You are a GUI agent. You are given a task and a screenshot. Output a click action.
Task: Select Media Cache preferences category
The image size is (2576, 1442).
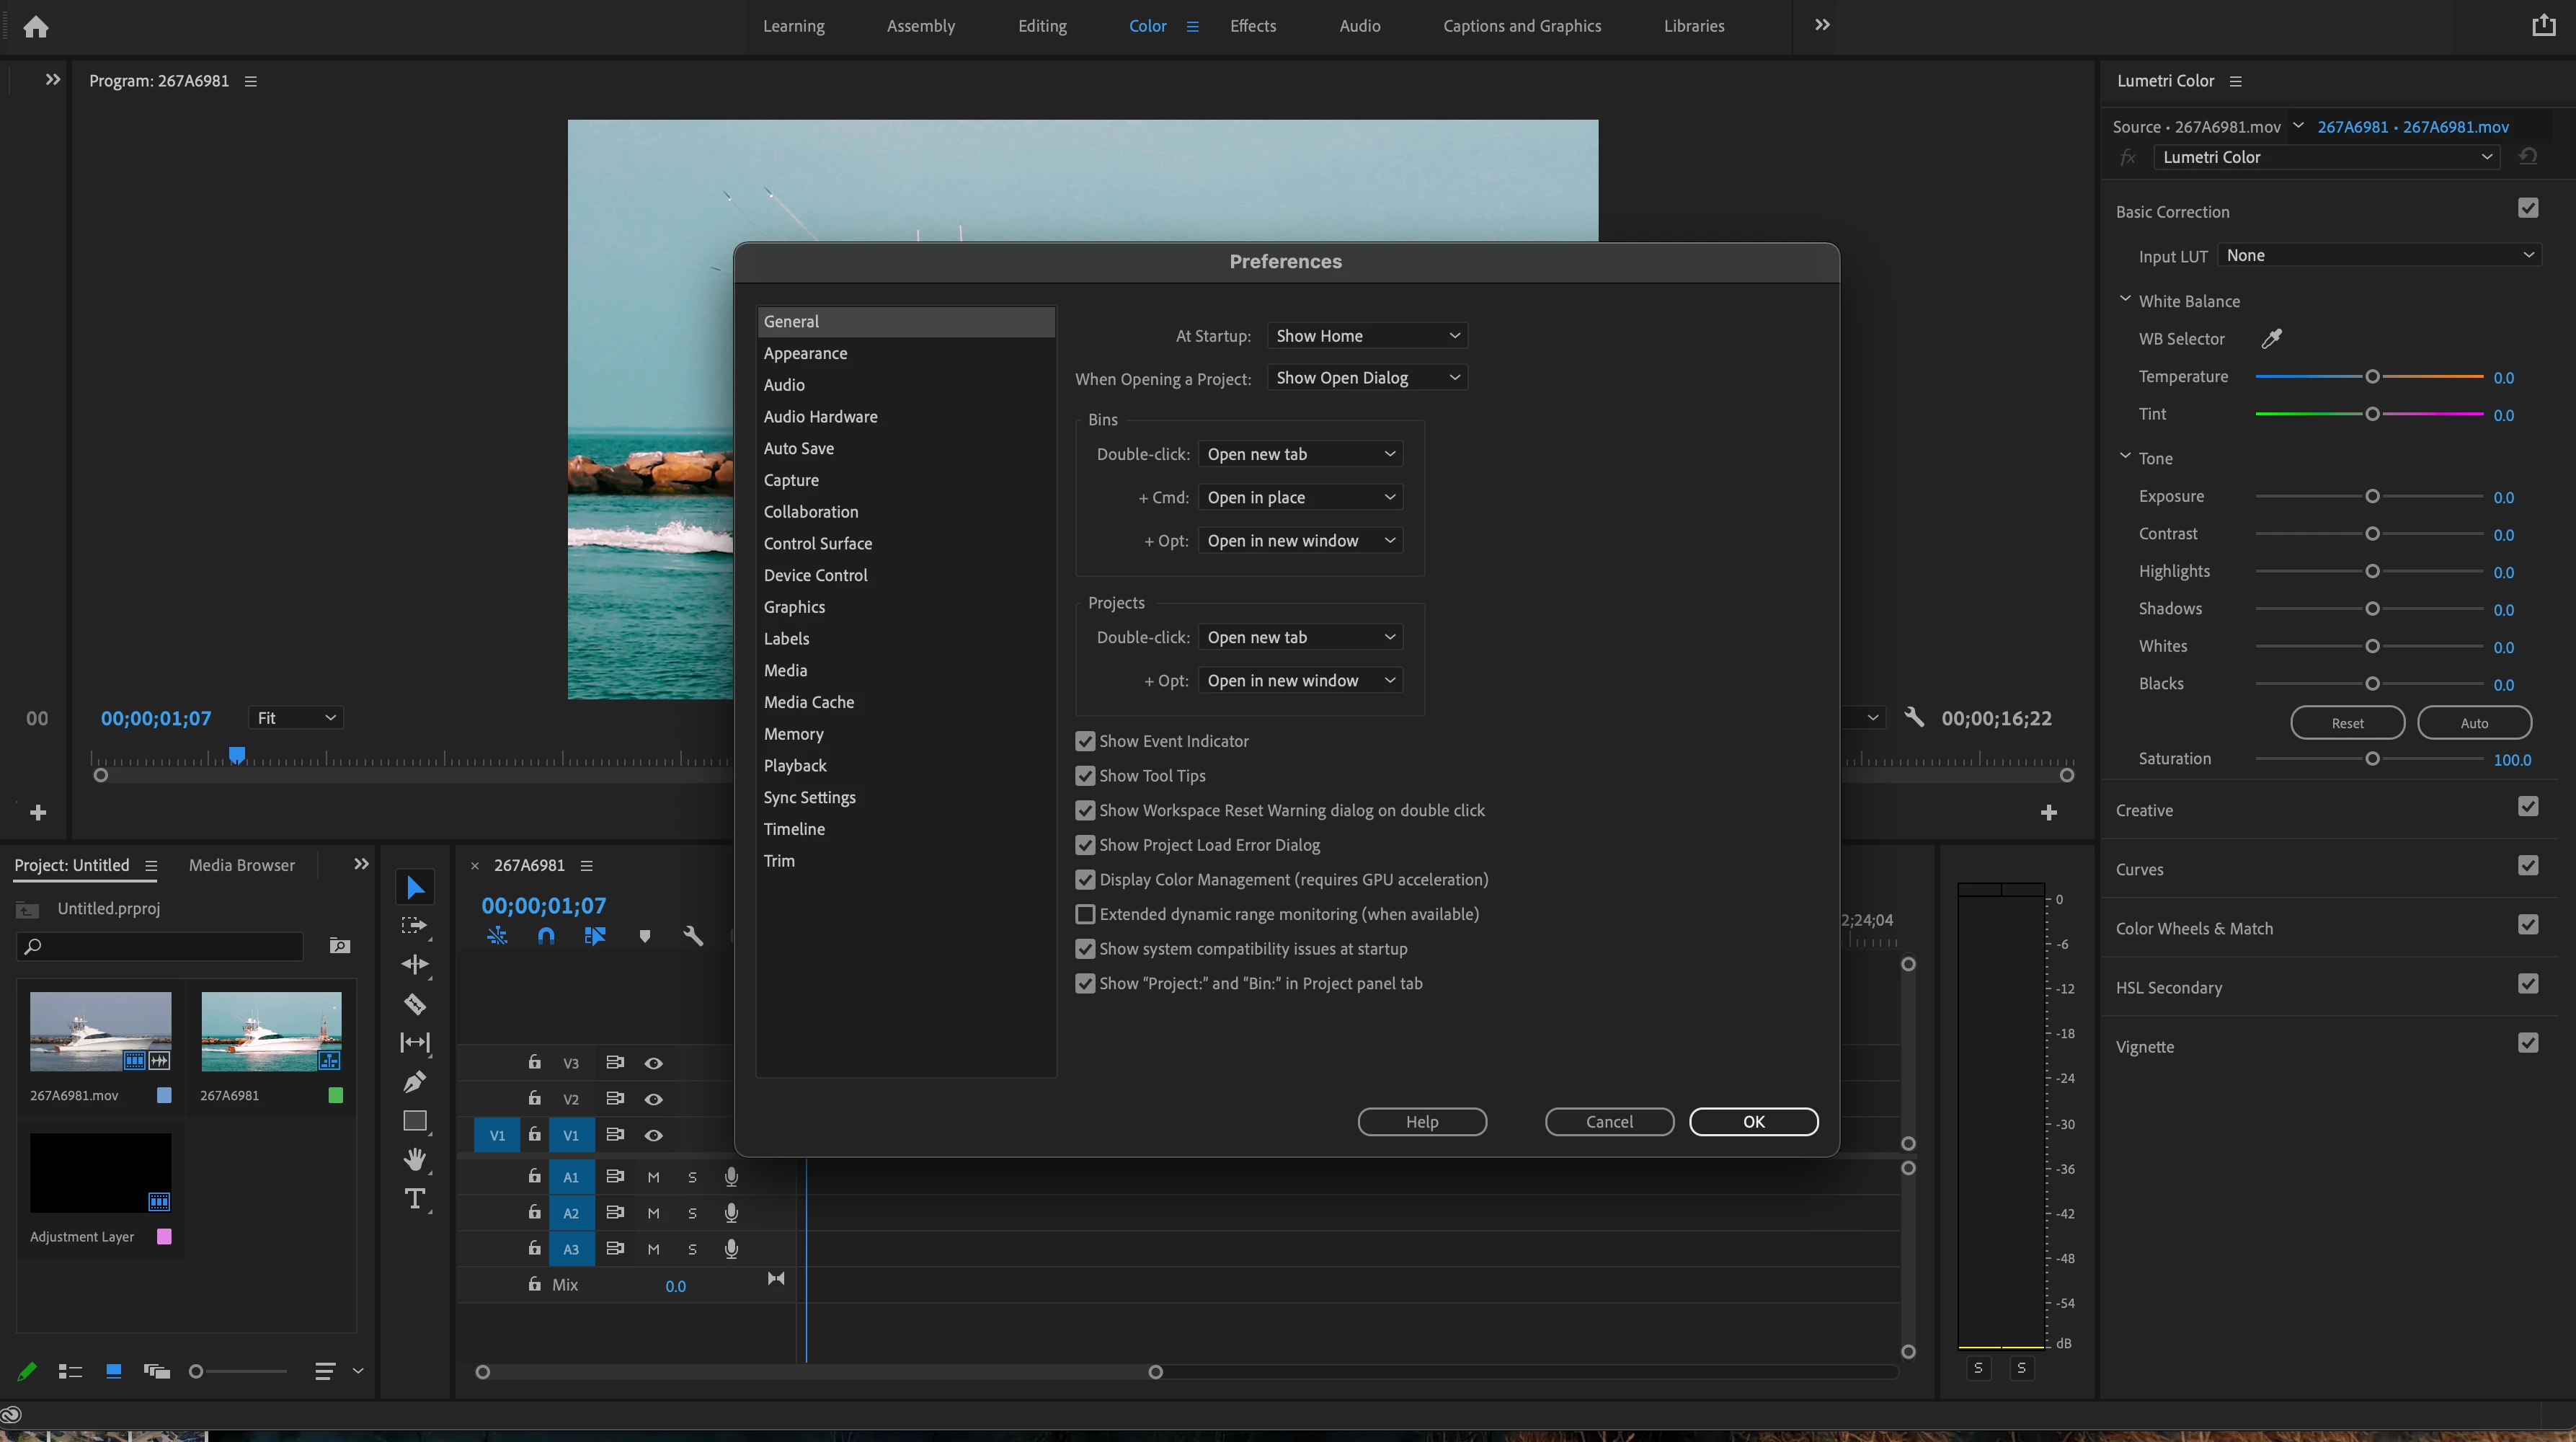[x=808, y=702]
